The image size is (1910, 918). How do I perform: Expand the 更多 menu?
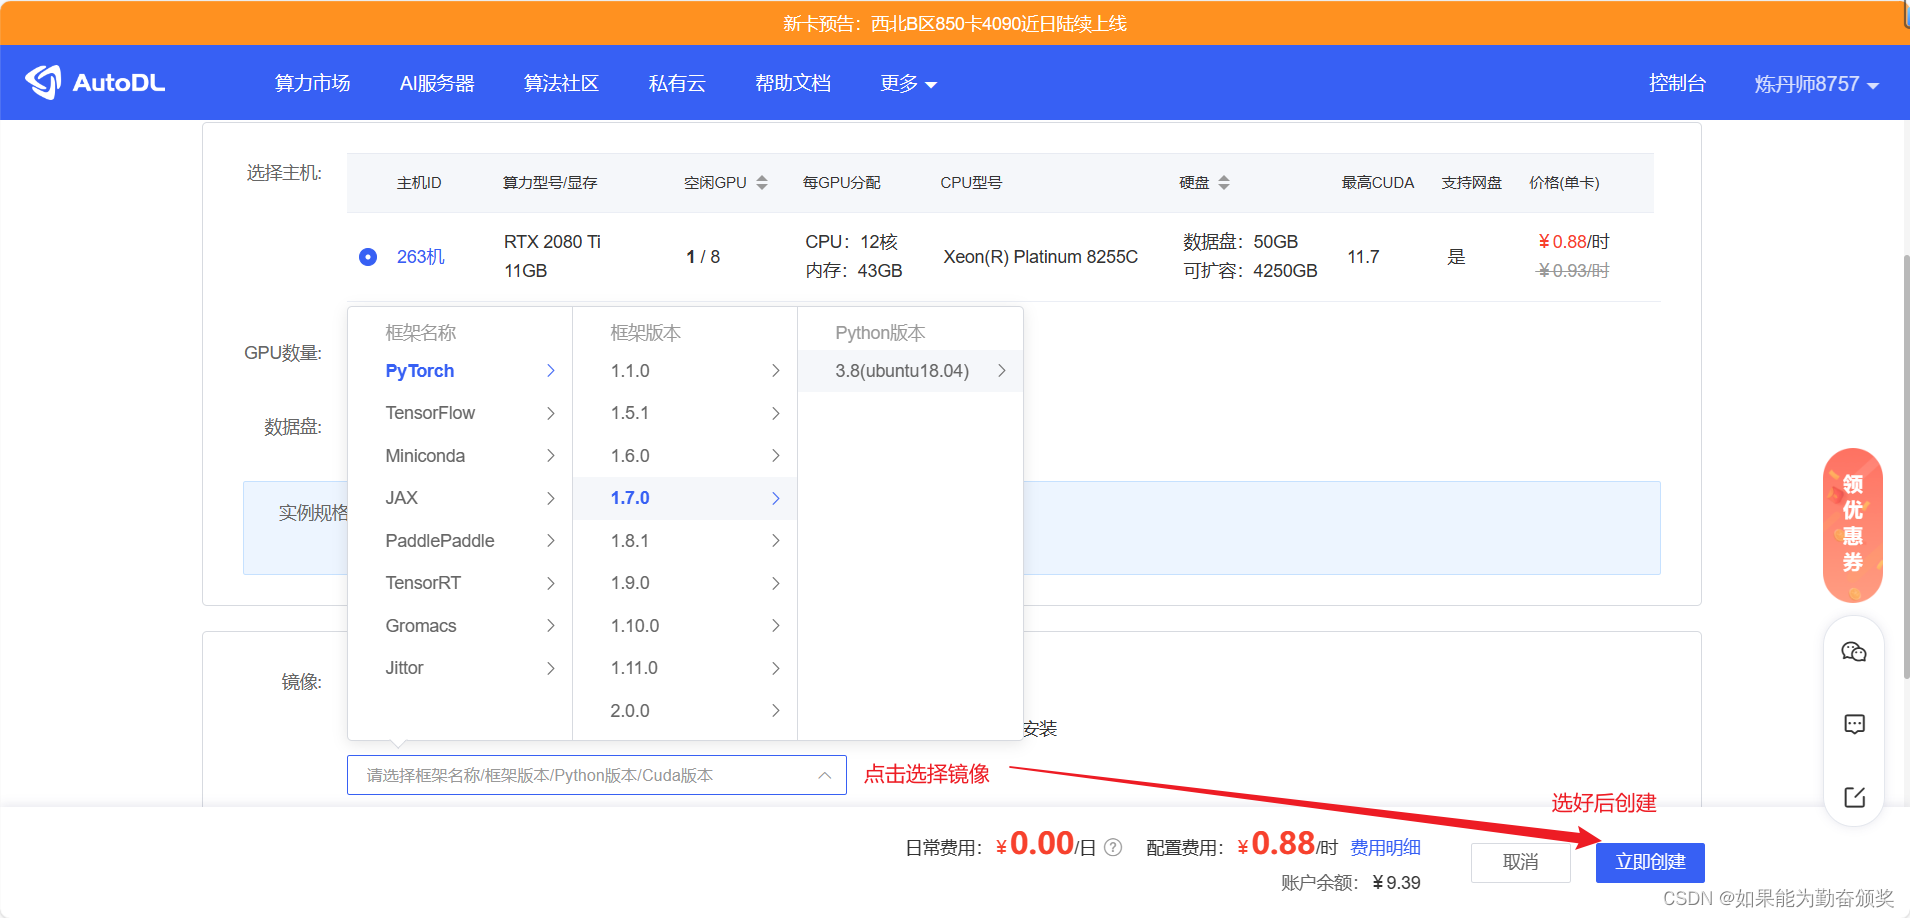(908, 83)
